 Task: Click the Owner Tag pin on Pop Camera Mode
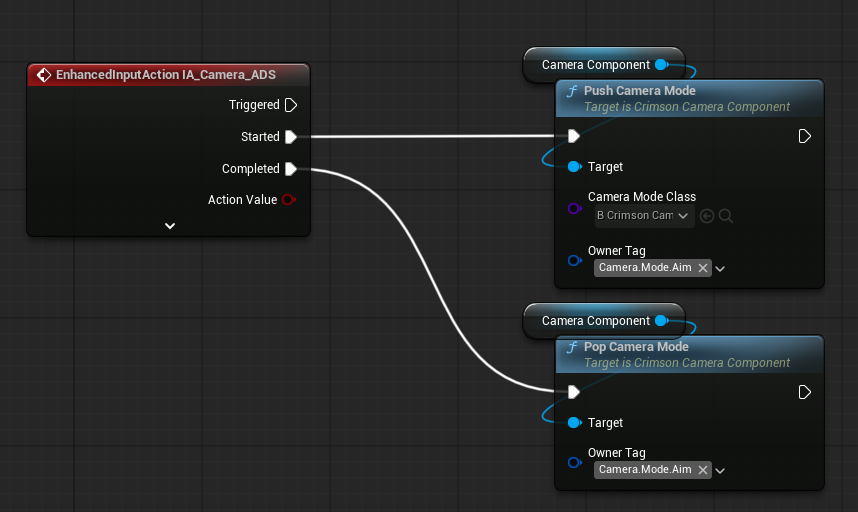pyautogui.click(x=574, y=462)
